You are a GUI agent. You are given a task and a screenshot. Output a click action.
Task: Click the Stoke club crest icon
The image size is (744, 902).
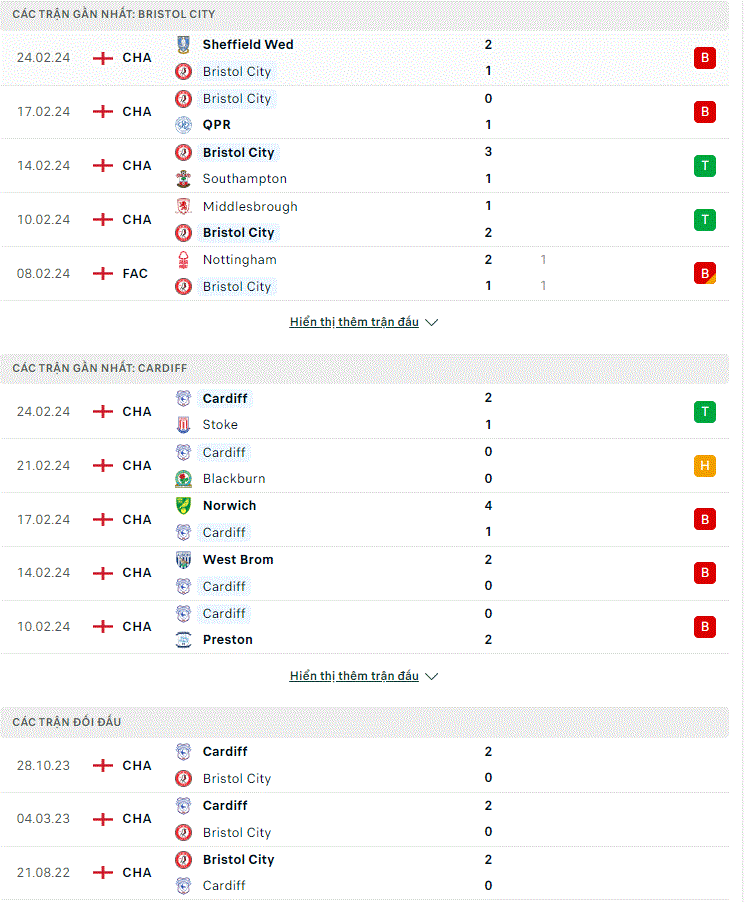(184, 425)
